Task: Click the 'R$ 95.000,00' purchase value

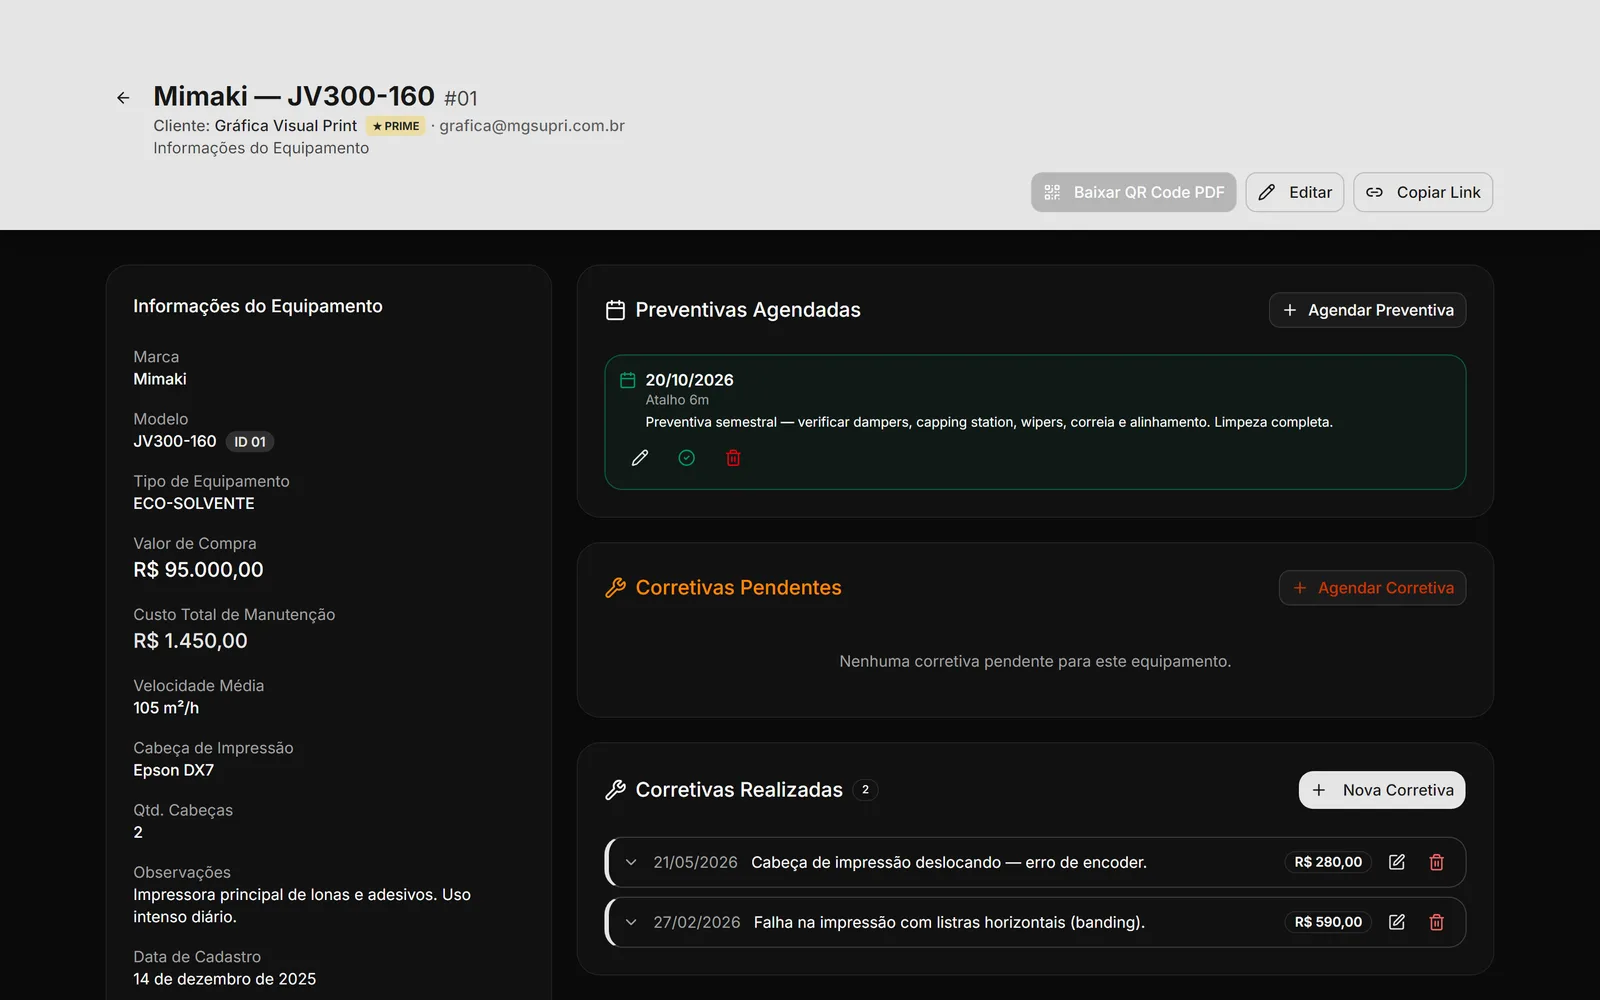Action: [x=198, y=570]
